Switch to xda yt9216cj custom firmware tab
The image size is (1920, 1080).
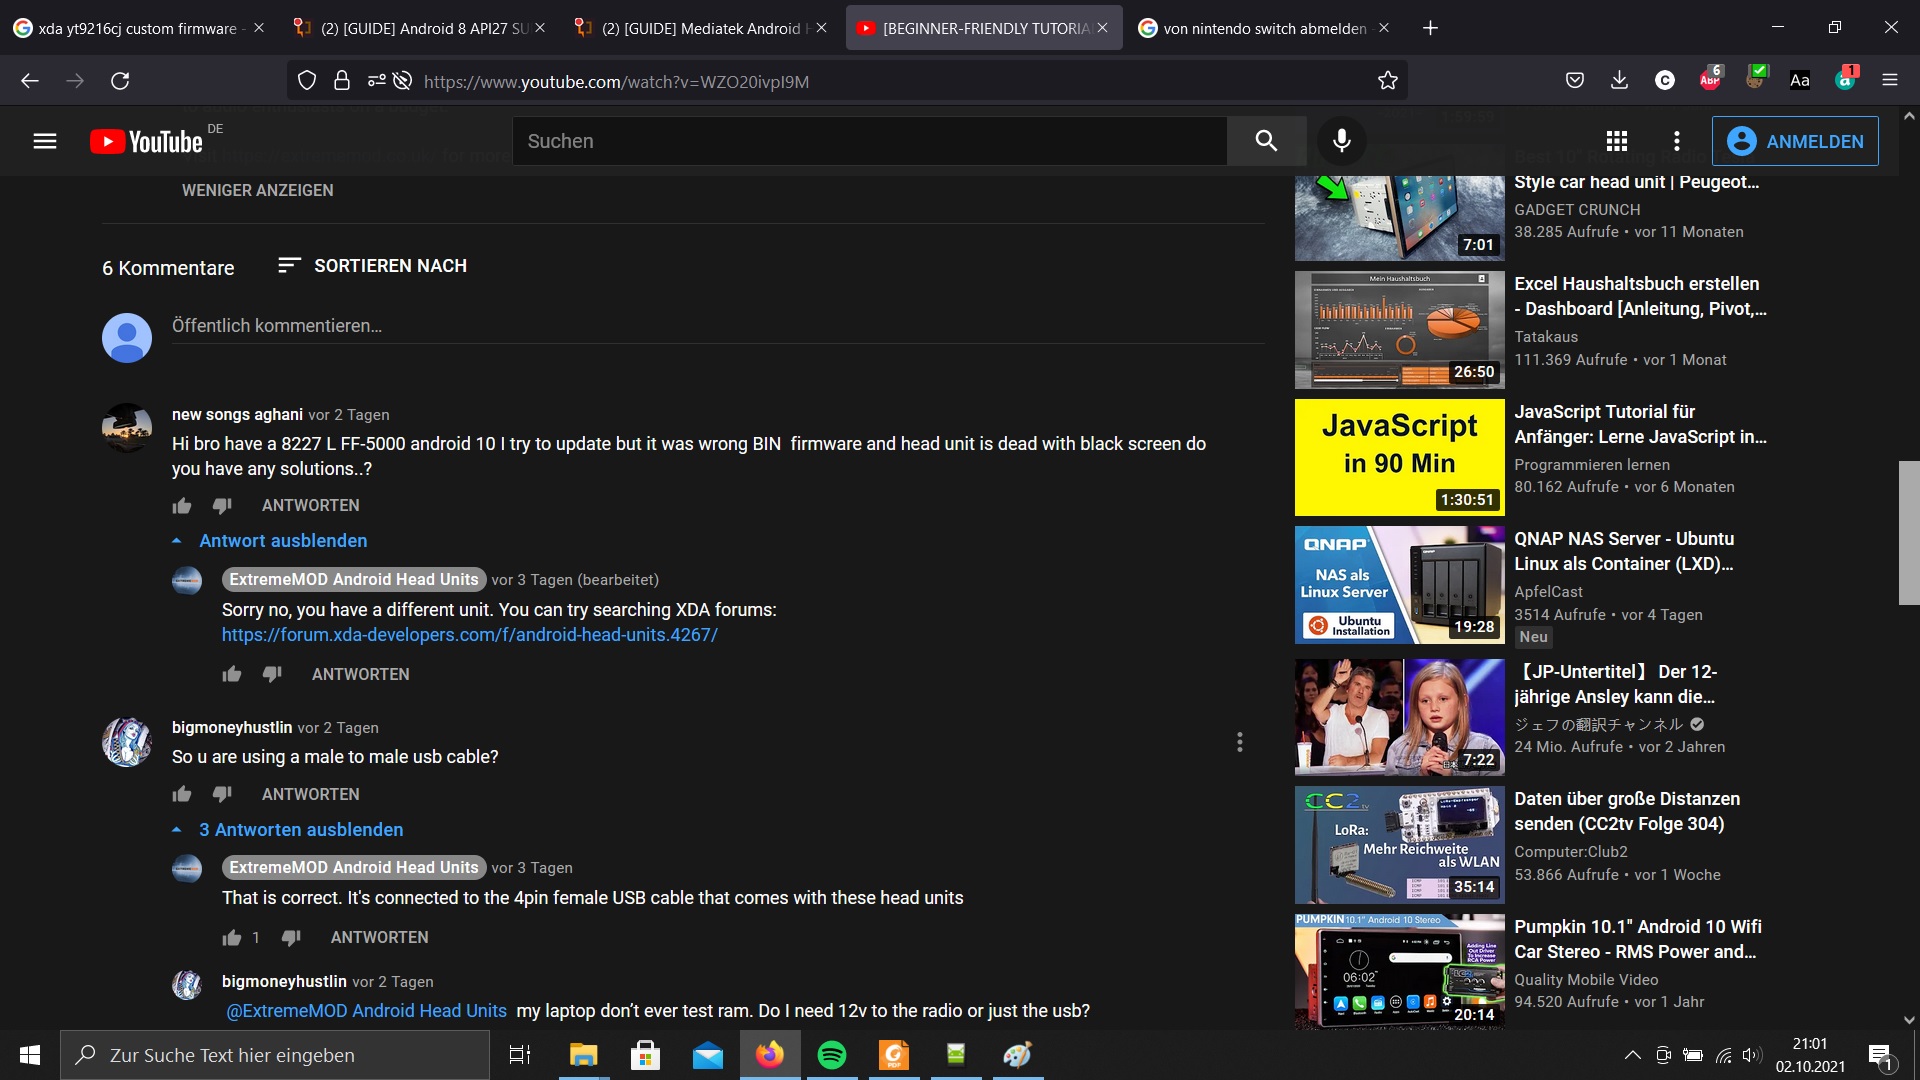tap(137, 28)
